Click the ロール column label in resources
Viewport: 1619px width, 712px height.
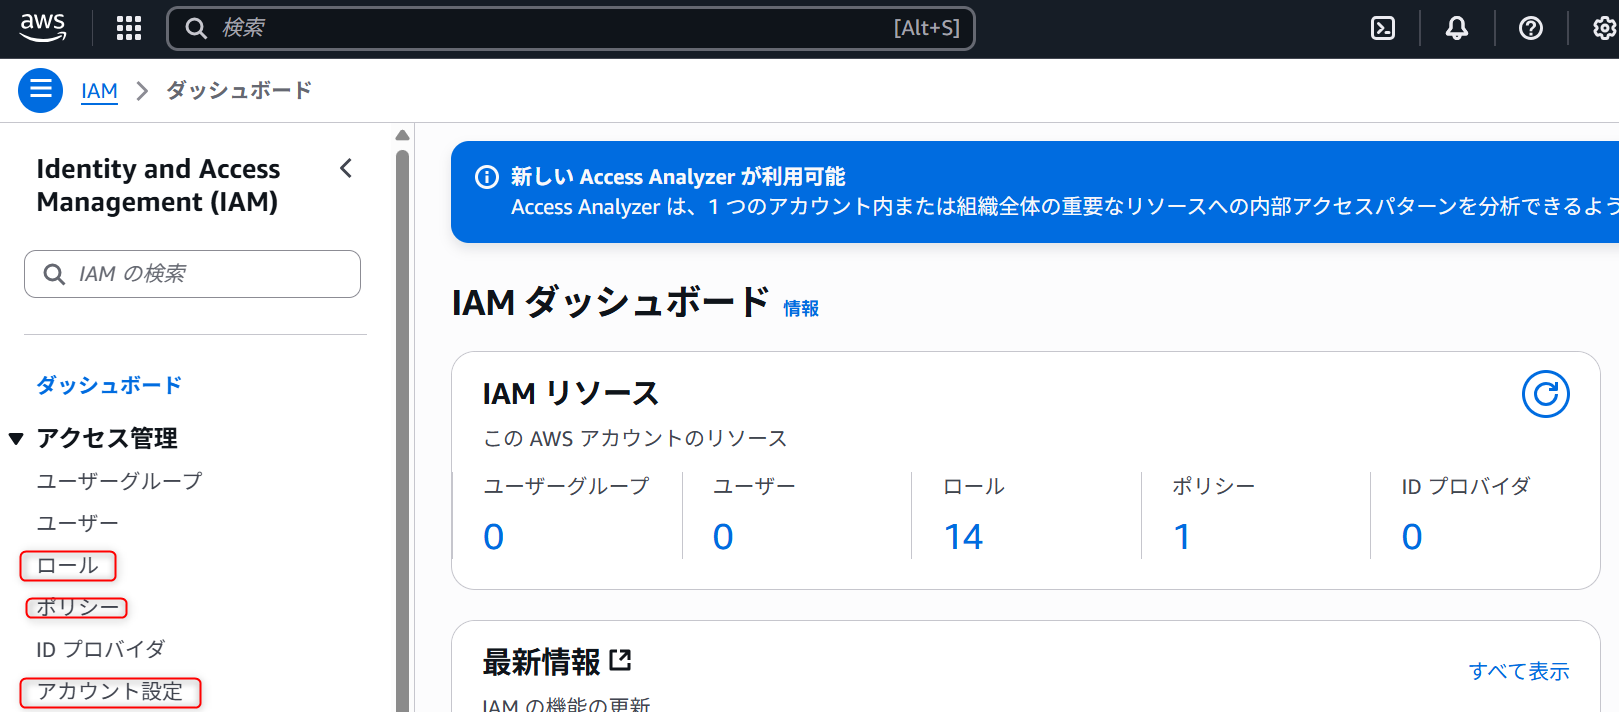pos(974,486)
